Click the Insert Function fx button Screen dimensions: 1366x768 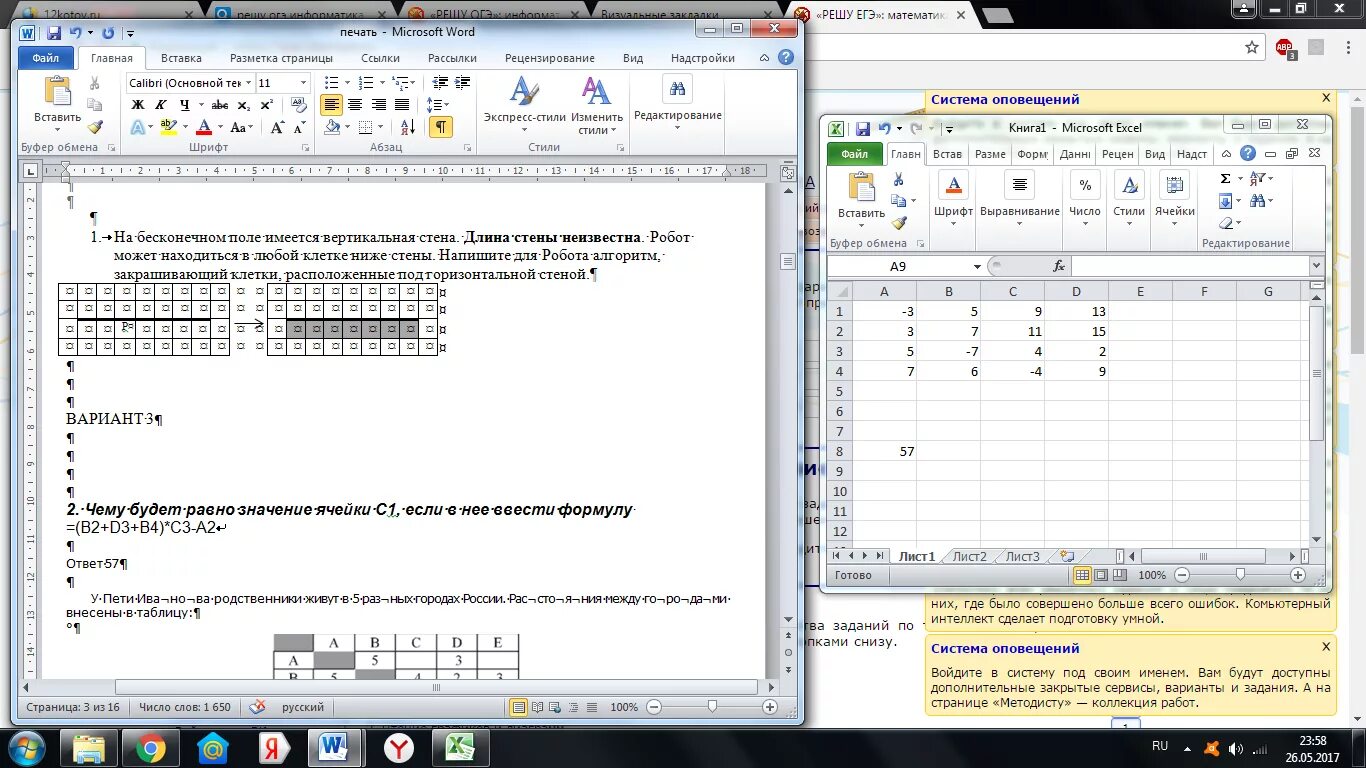pos(1059,266)
